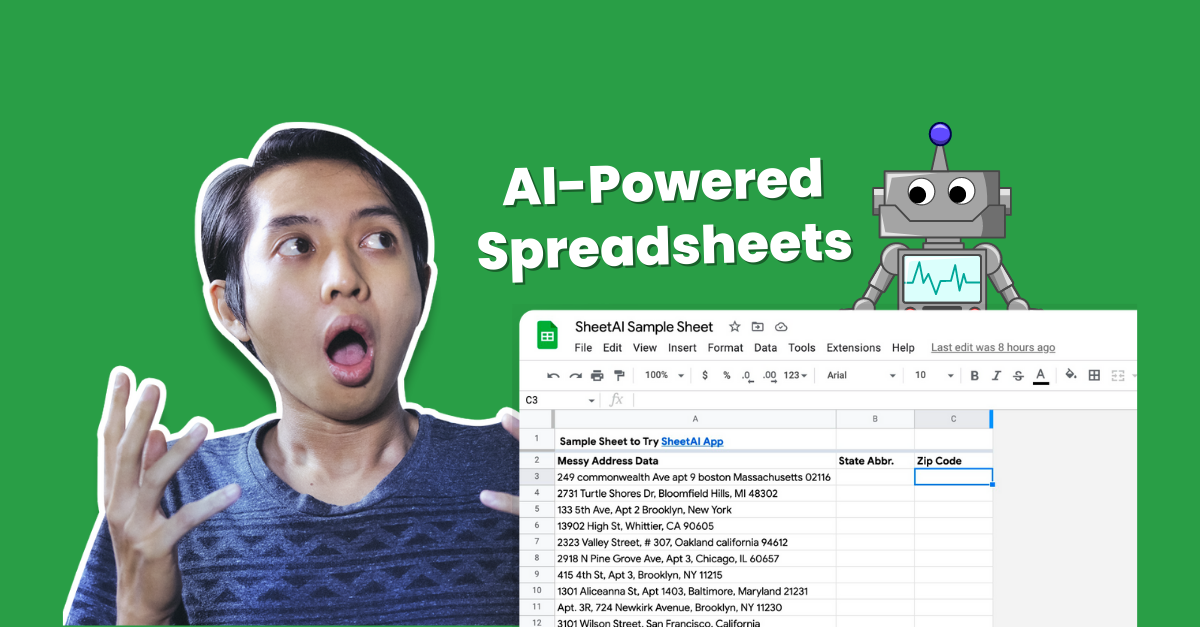Open the Format menu
Screen dimensions: 1200x627
pos(725,348)
